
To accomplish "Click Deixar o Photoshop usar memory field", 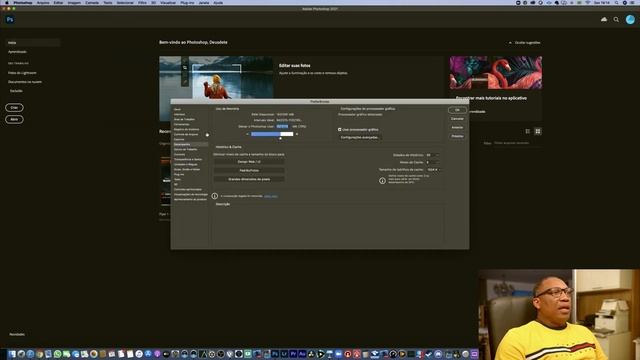I will 282,127.
